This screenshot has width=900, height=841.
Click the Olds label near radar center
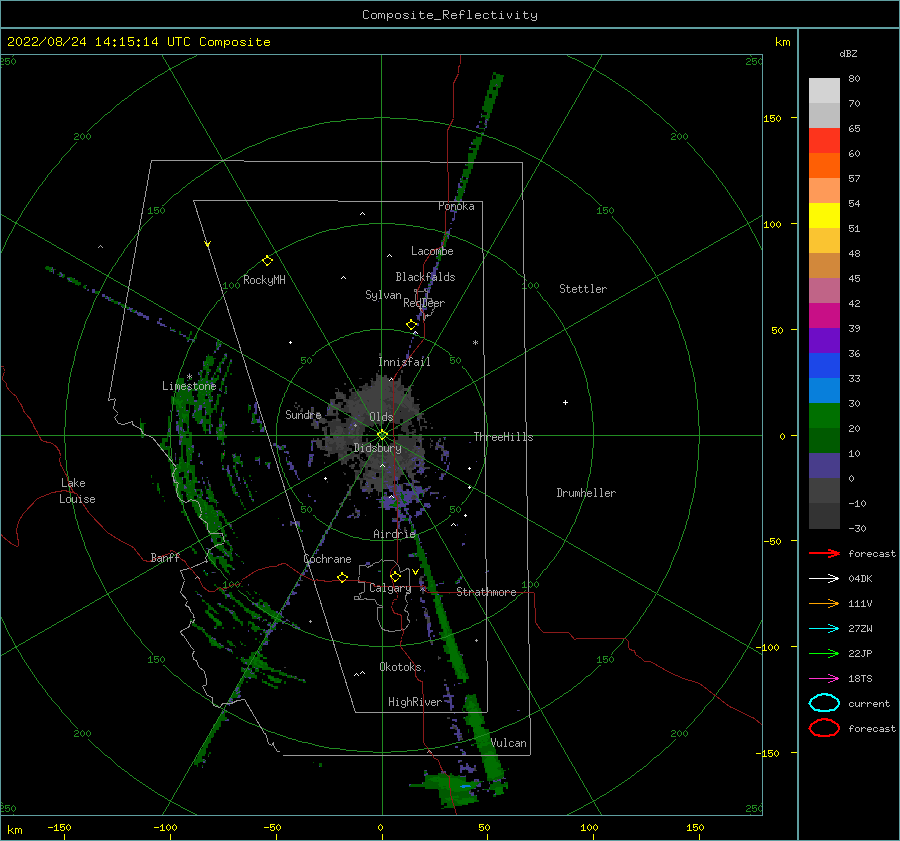coord(381,417)
